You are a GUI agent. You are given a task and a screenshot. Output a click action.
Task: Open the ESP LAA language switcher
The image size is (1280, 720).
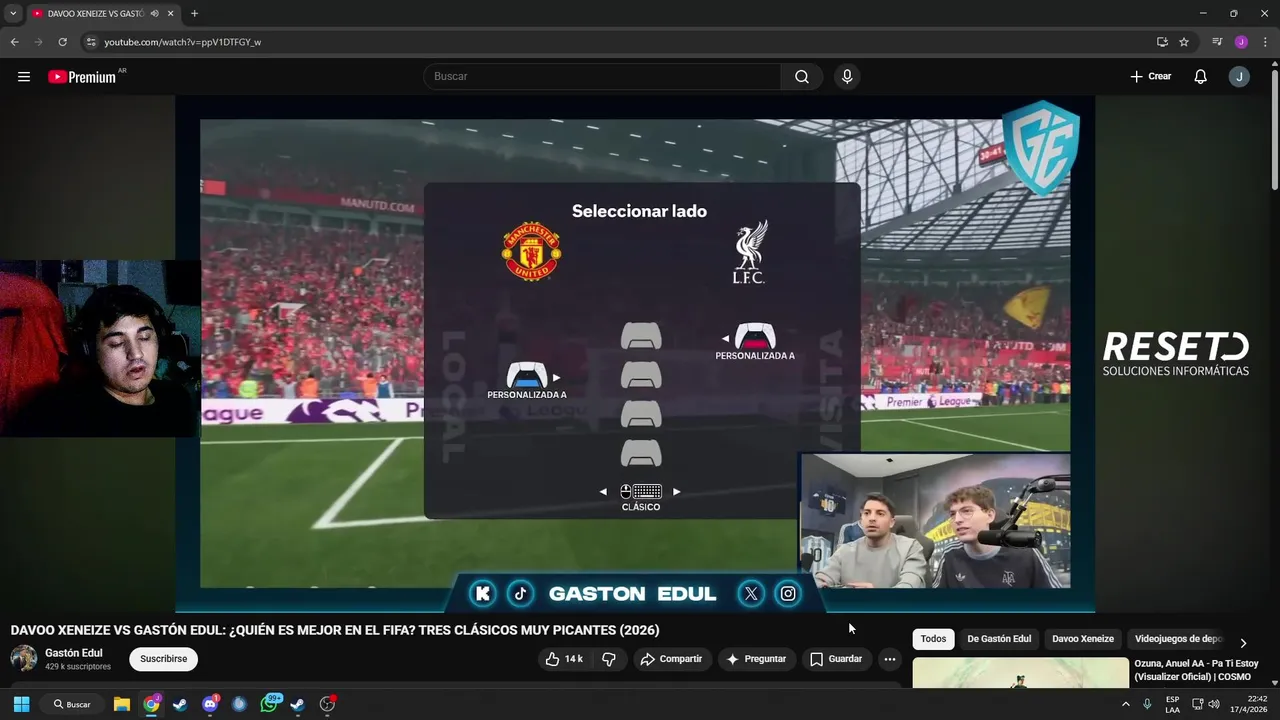coord(1172,704)
